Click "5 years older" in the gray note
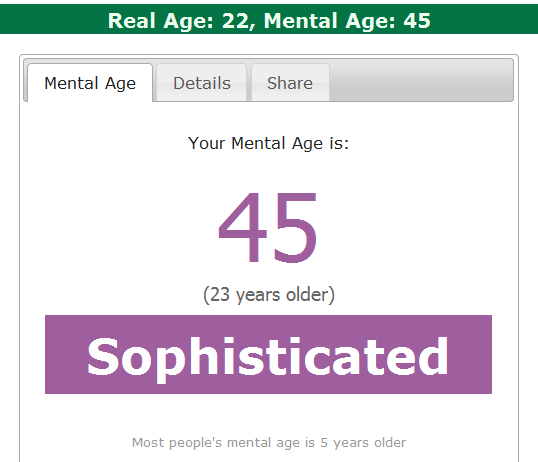538x462 pixels. (363, 442)
